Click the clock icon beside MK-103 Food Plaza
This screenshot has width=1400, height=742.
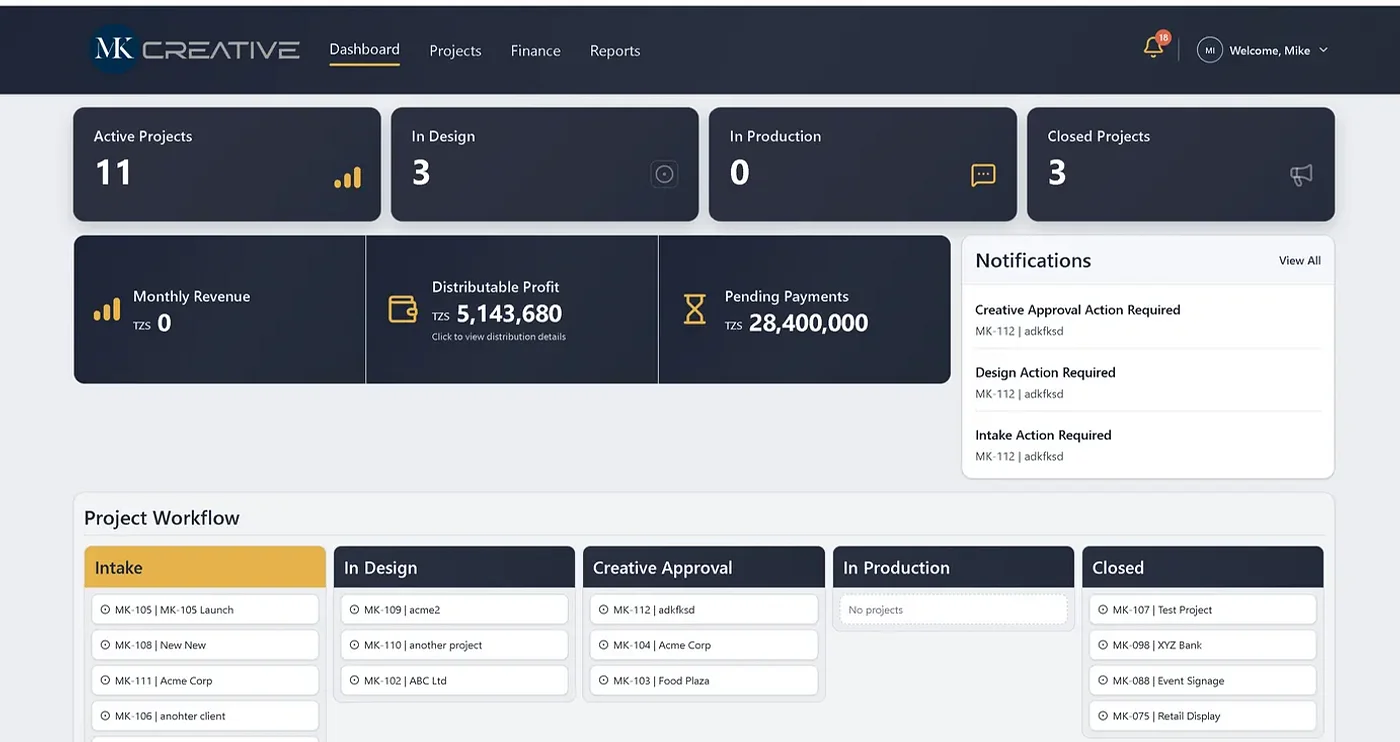(603, 680)
